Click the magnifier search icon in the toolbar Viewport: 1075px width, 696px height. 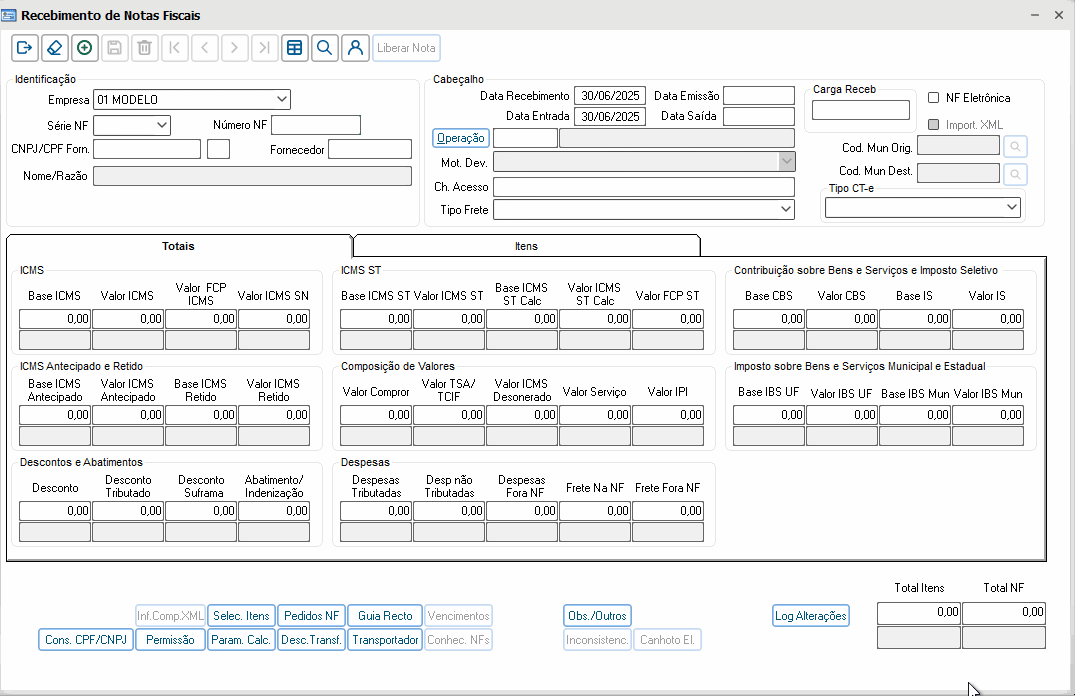click(324, 48)
